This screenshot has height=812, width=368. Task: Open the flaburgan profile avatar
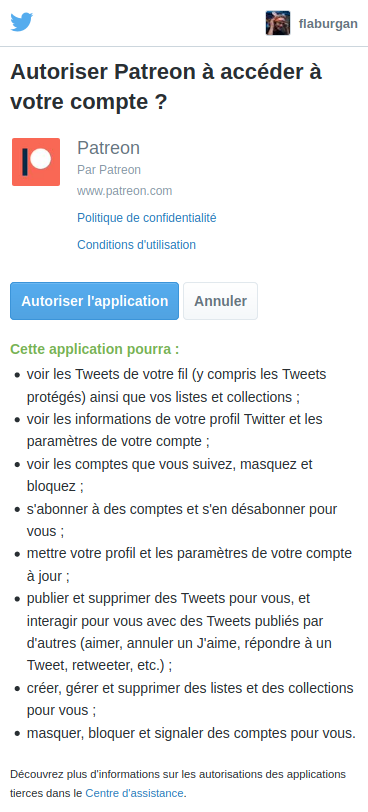[x=278, y=23]
